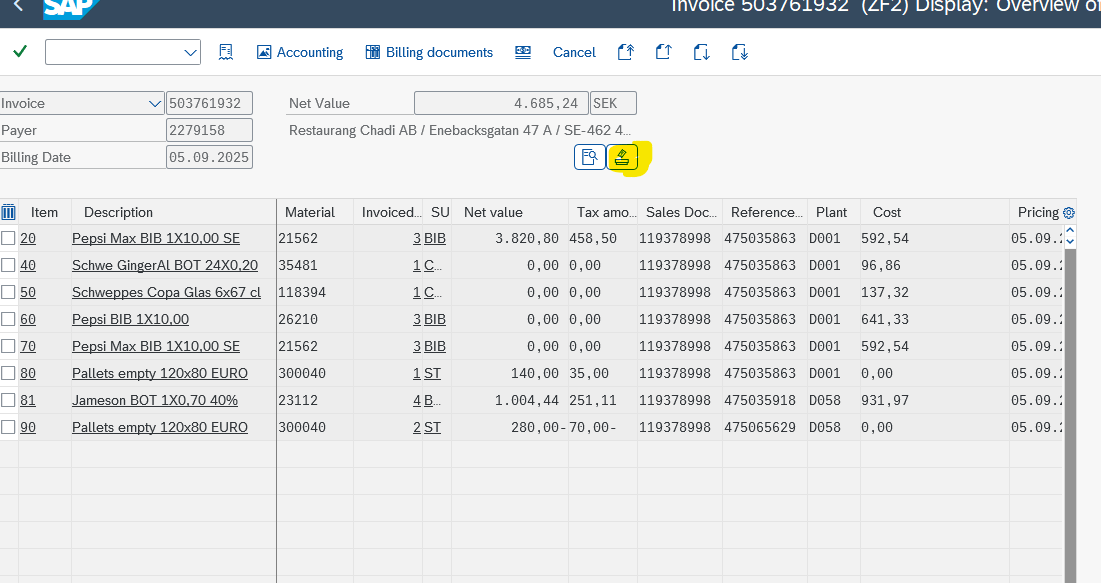Click the Billing Date input field
Viewport: 1101px width, 583px height.
click(209, 157)
